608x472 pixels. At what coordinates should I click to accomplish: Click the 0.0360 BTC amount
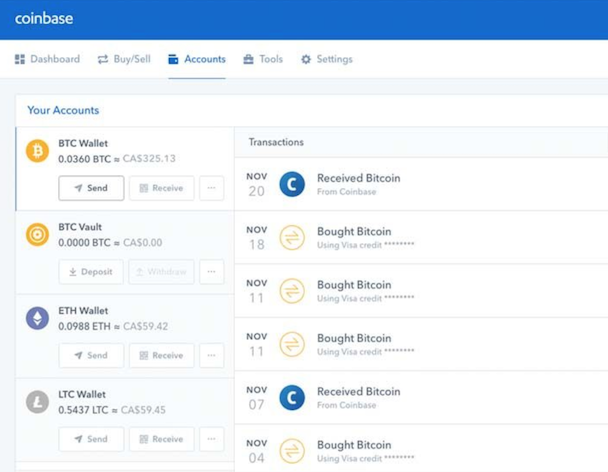coord(85,159)
